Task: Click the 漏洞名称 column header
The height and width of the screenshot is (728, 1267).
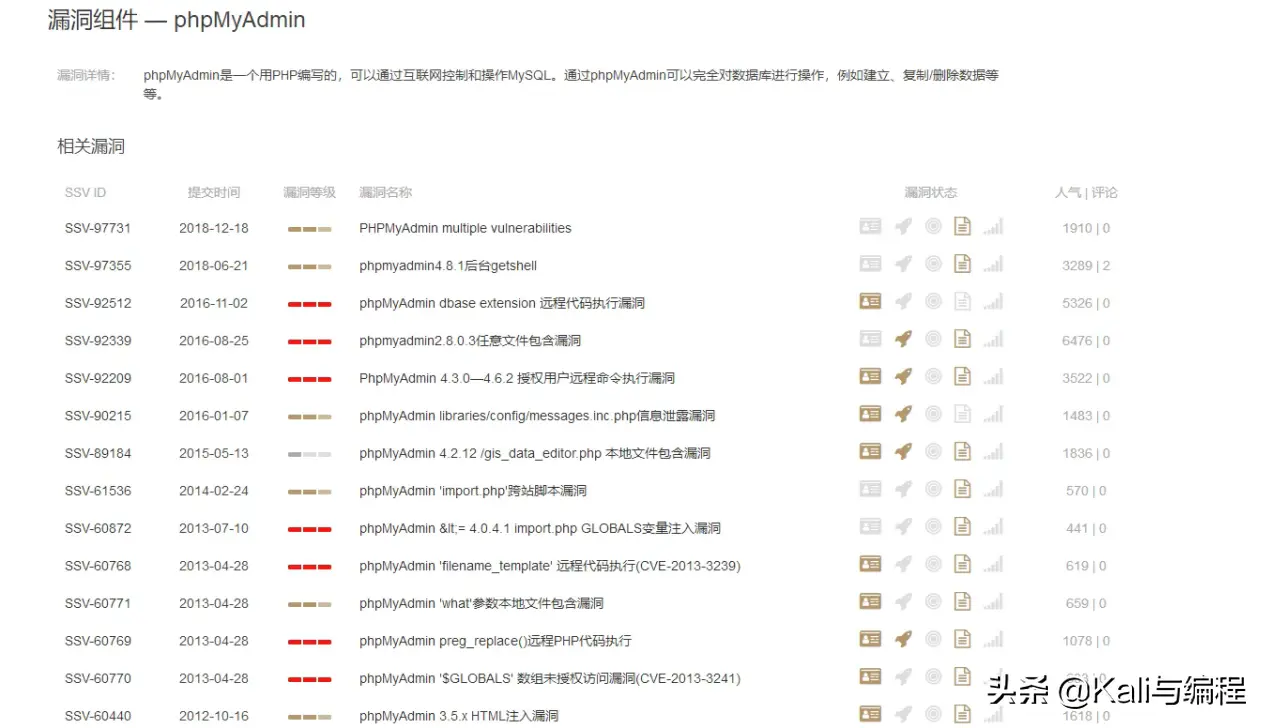Action: pyautogui.click(x=385, y=192)
